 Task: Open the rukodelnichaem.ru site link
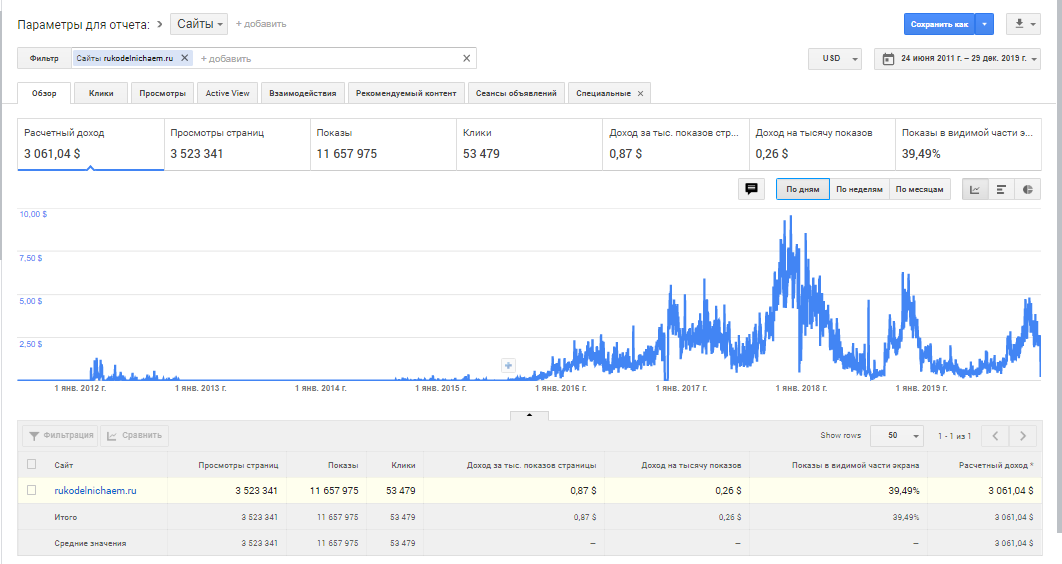point(95,490)
